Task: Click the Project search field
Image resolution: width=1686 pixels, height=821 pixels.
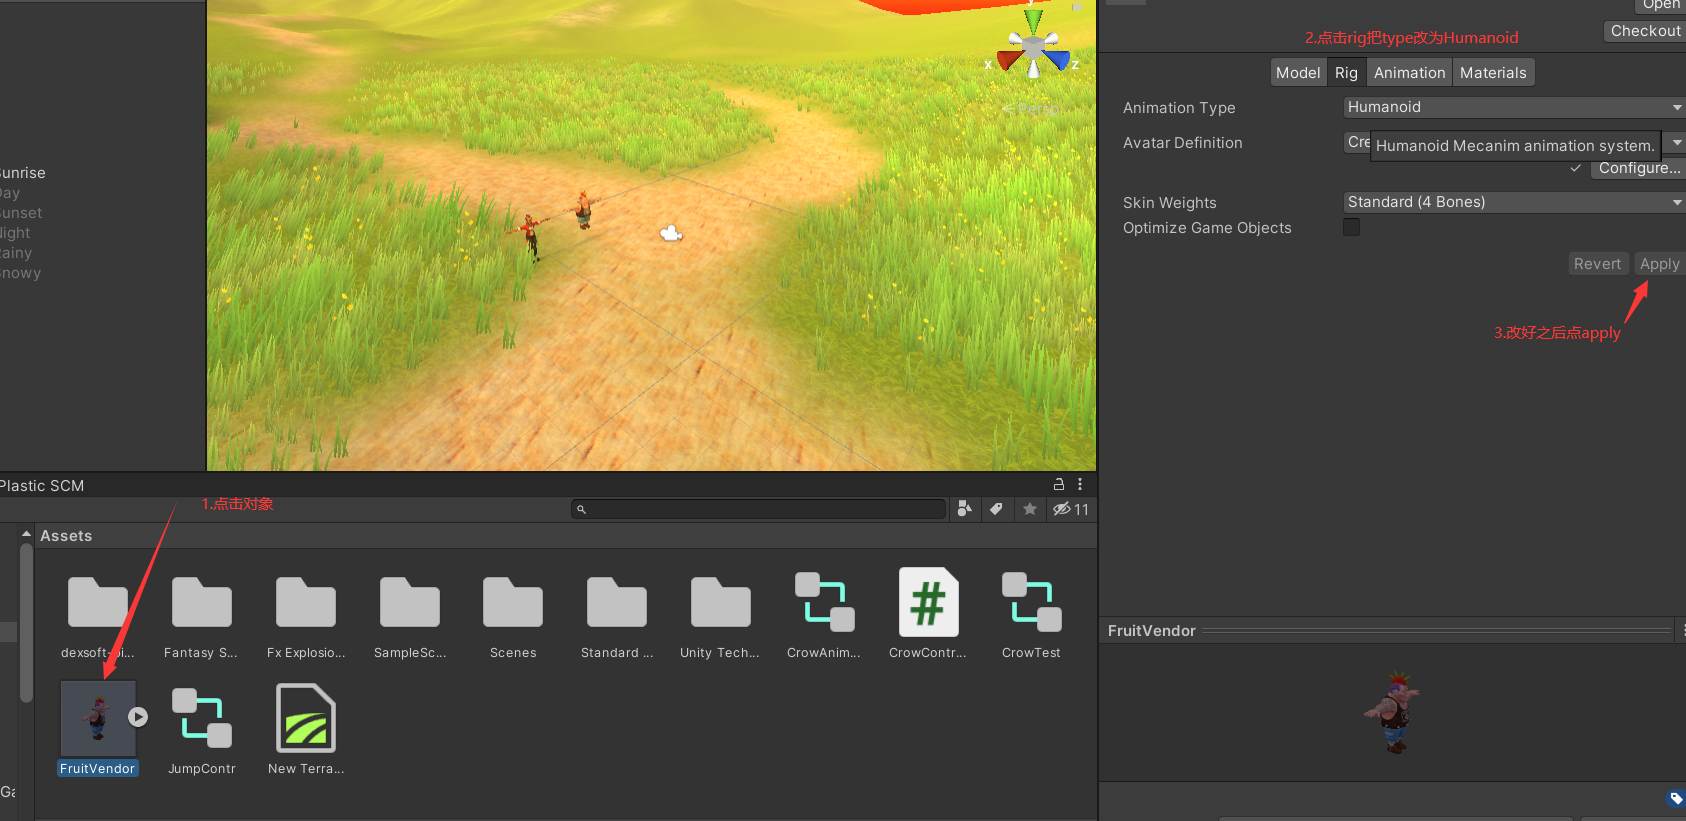Action: pos(759,509)
